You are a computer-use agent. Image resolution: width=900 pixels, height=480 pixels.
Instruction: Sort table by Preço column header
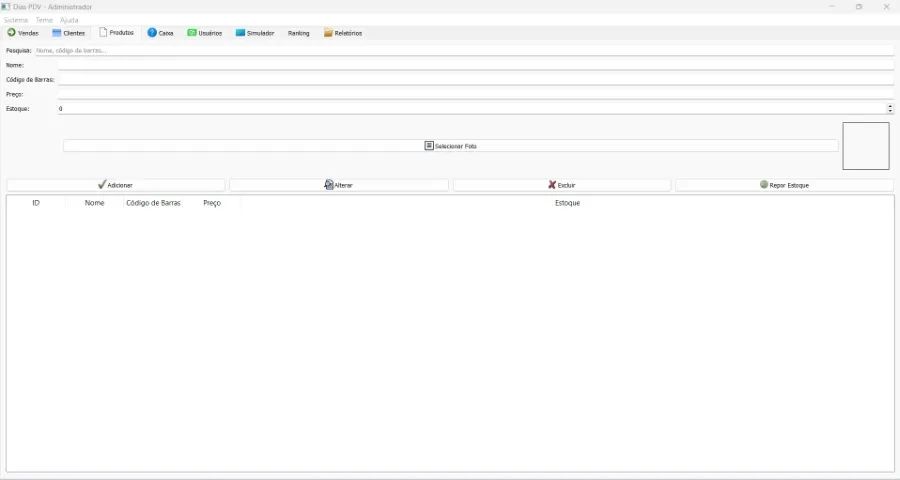212,203
